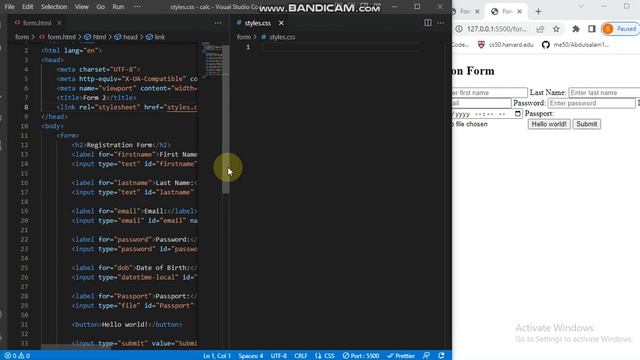Open the date picker calendar icon
This screenshot has height=360, width=640.
coord(518,113)
